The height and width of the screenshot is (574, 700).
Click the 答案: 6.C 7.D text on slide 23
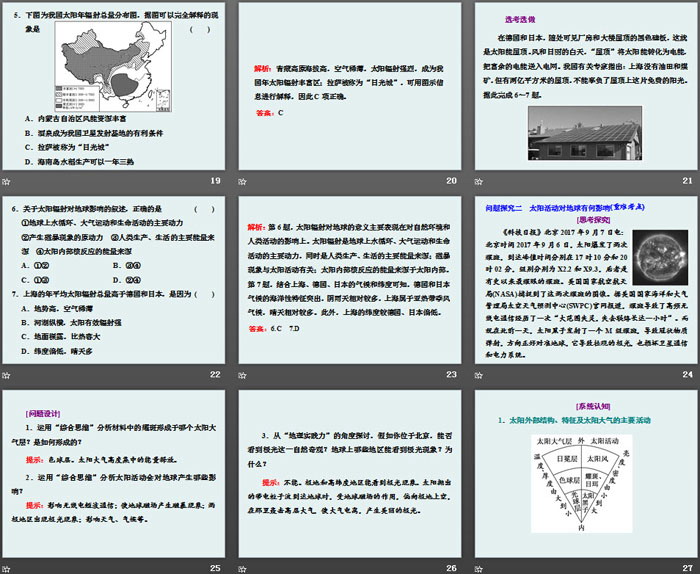point(274,329)
